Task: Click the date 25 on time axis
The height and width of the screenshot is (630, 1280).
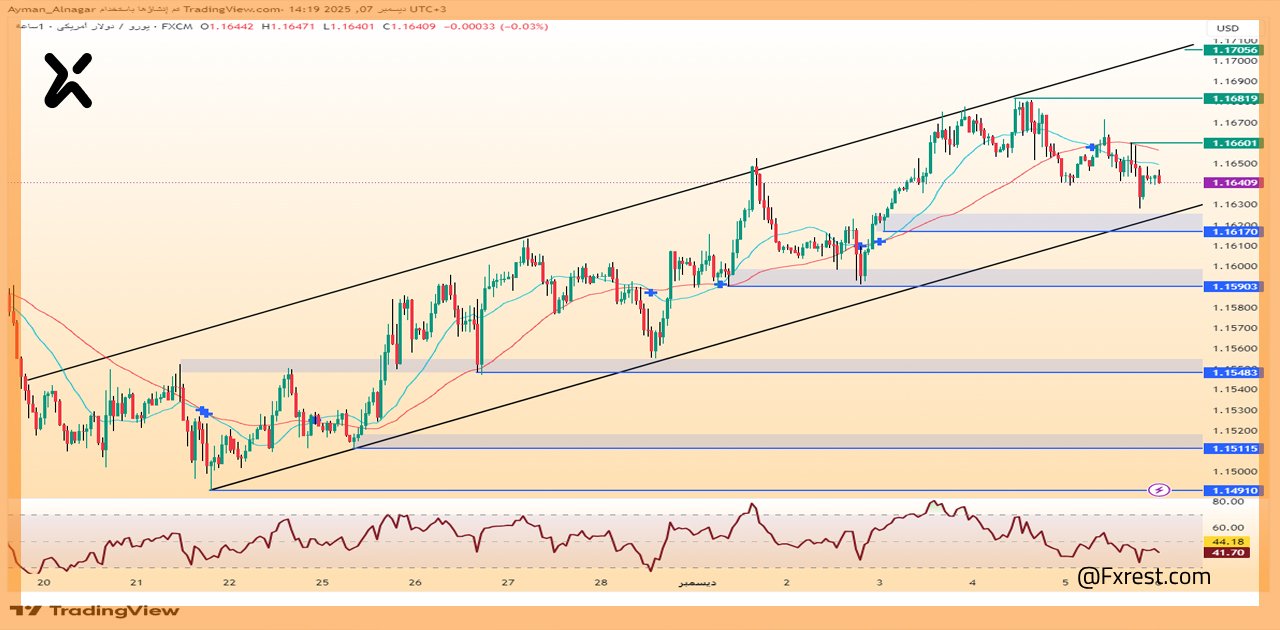Action: point(322,582)
